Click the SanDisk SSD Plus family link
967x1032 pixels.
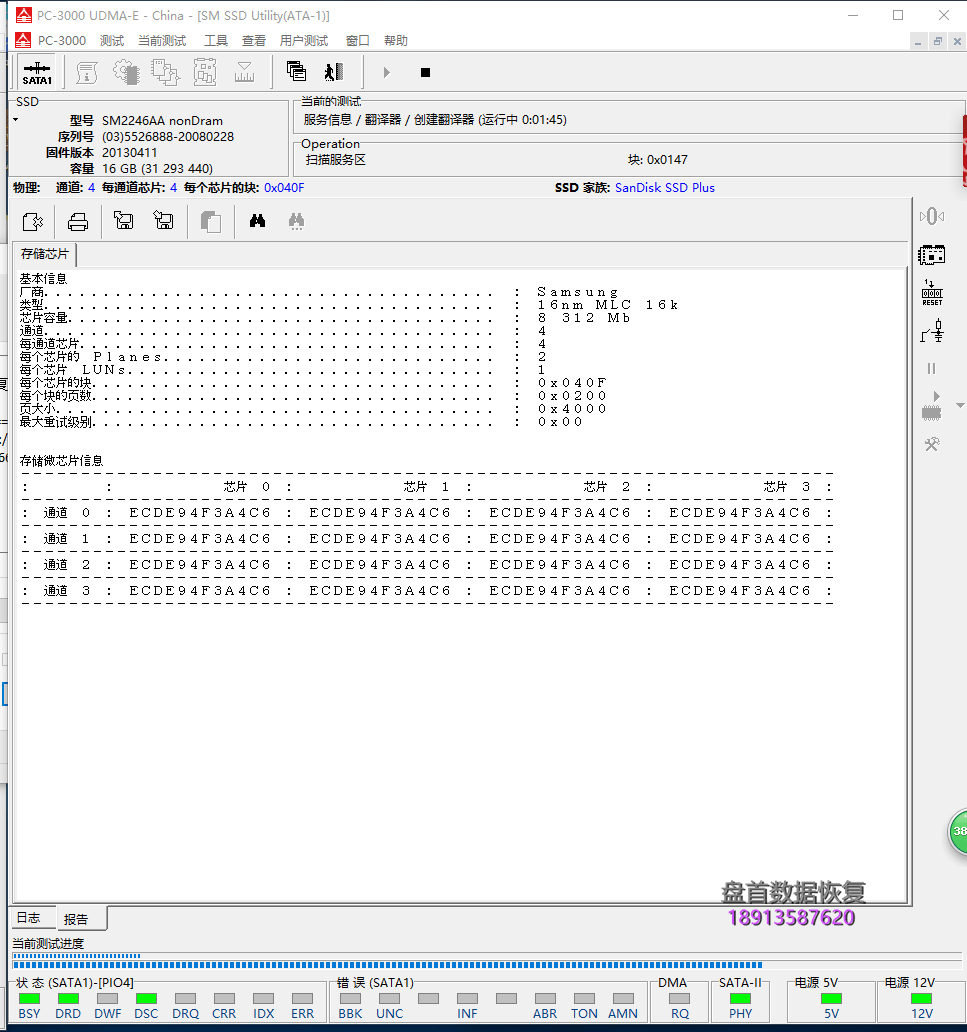[665, 188]
